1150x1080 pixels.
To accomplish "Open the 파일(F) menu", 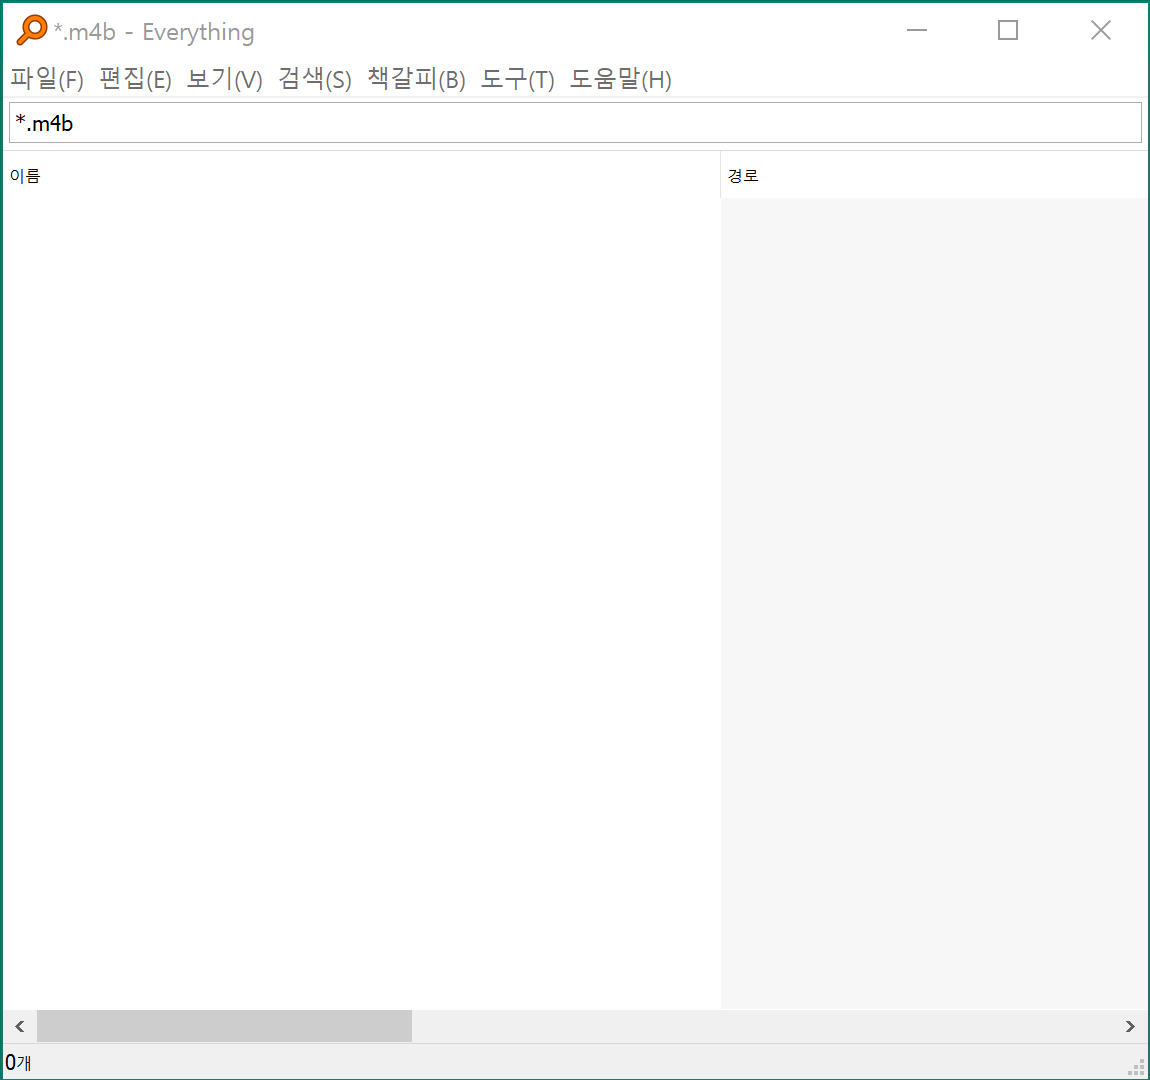I will 47,78.
